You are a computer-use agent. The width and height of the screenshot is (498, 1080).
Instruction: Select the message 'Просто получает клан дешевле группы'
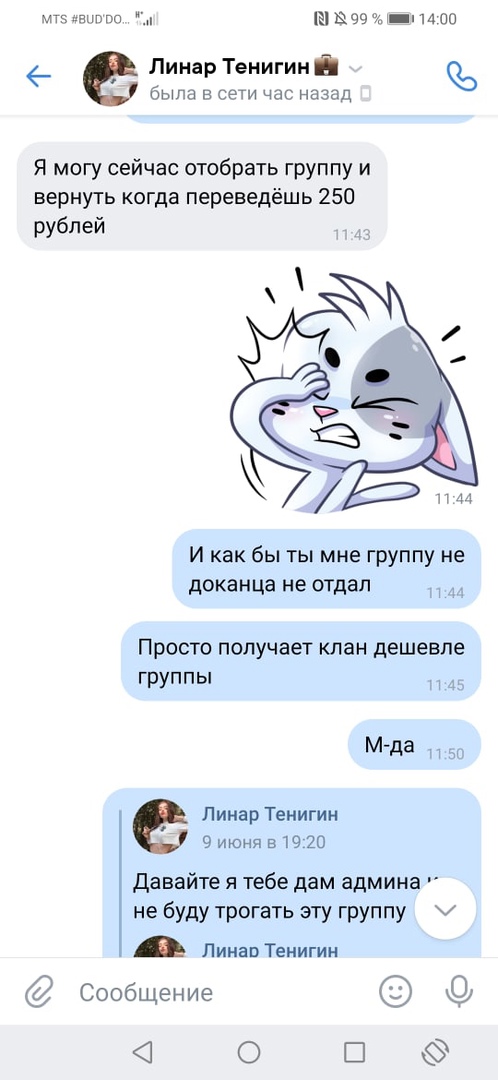[x=301, y=661]
